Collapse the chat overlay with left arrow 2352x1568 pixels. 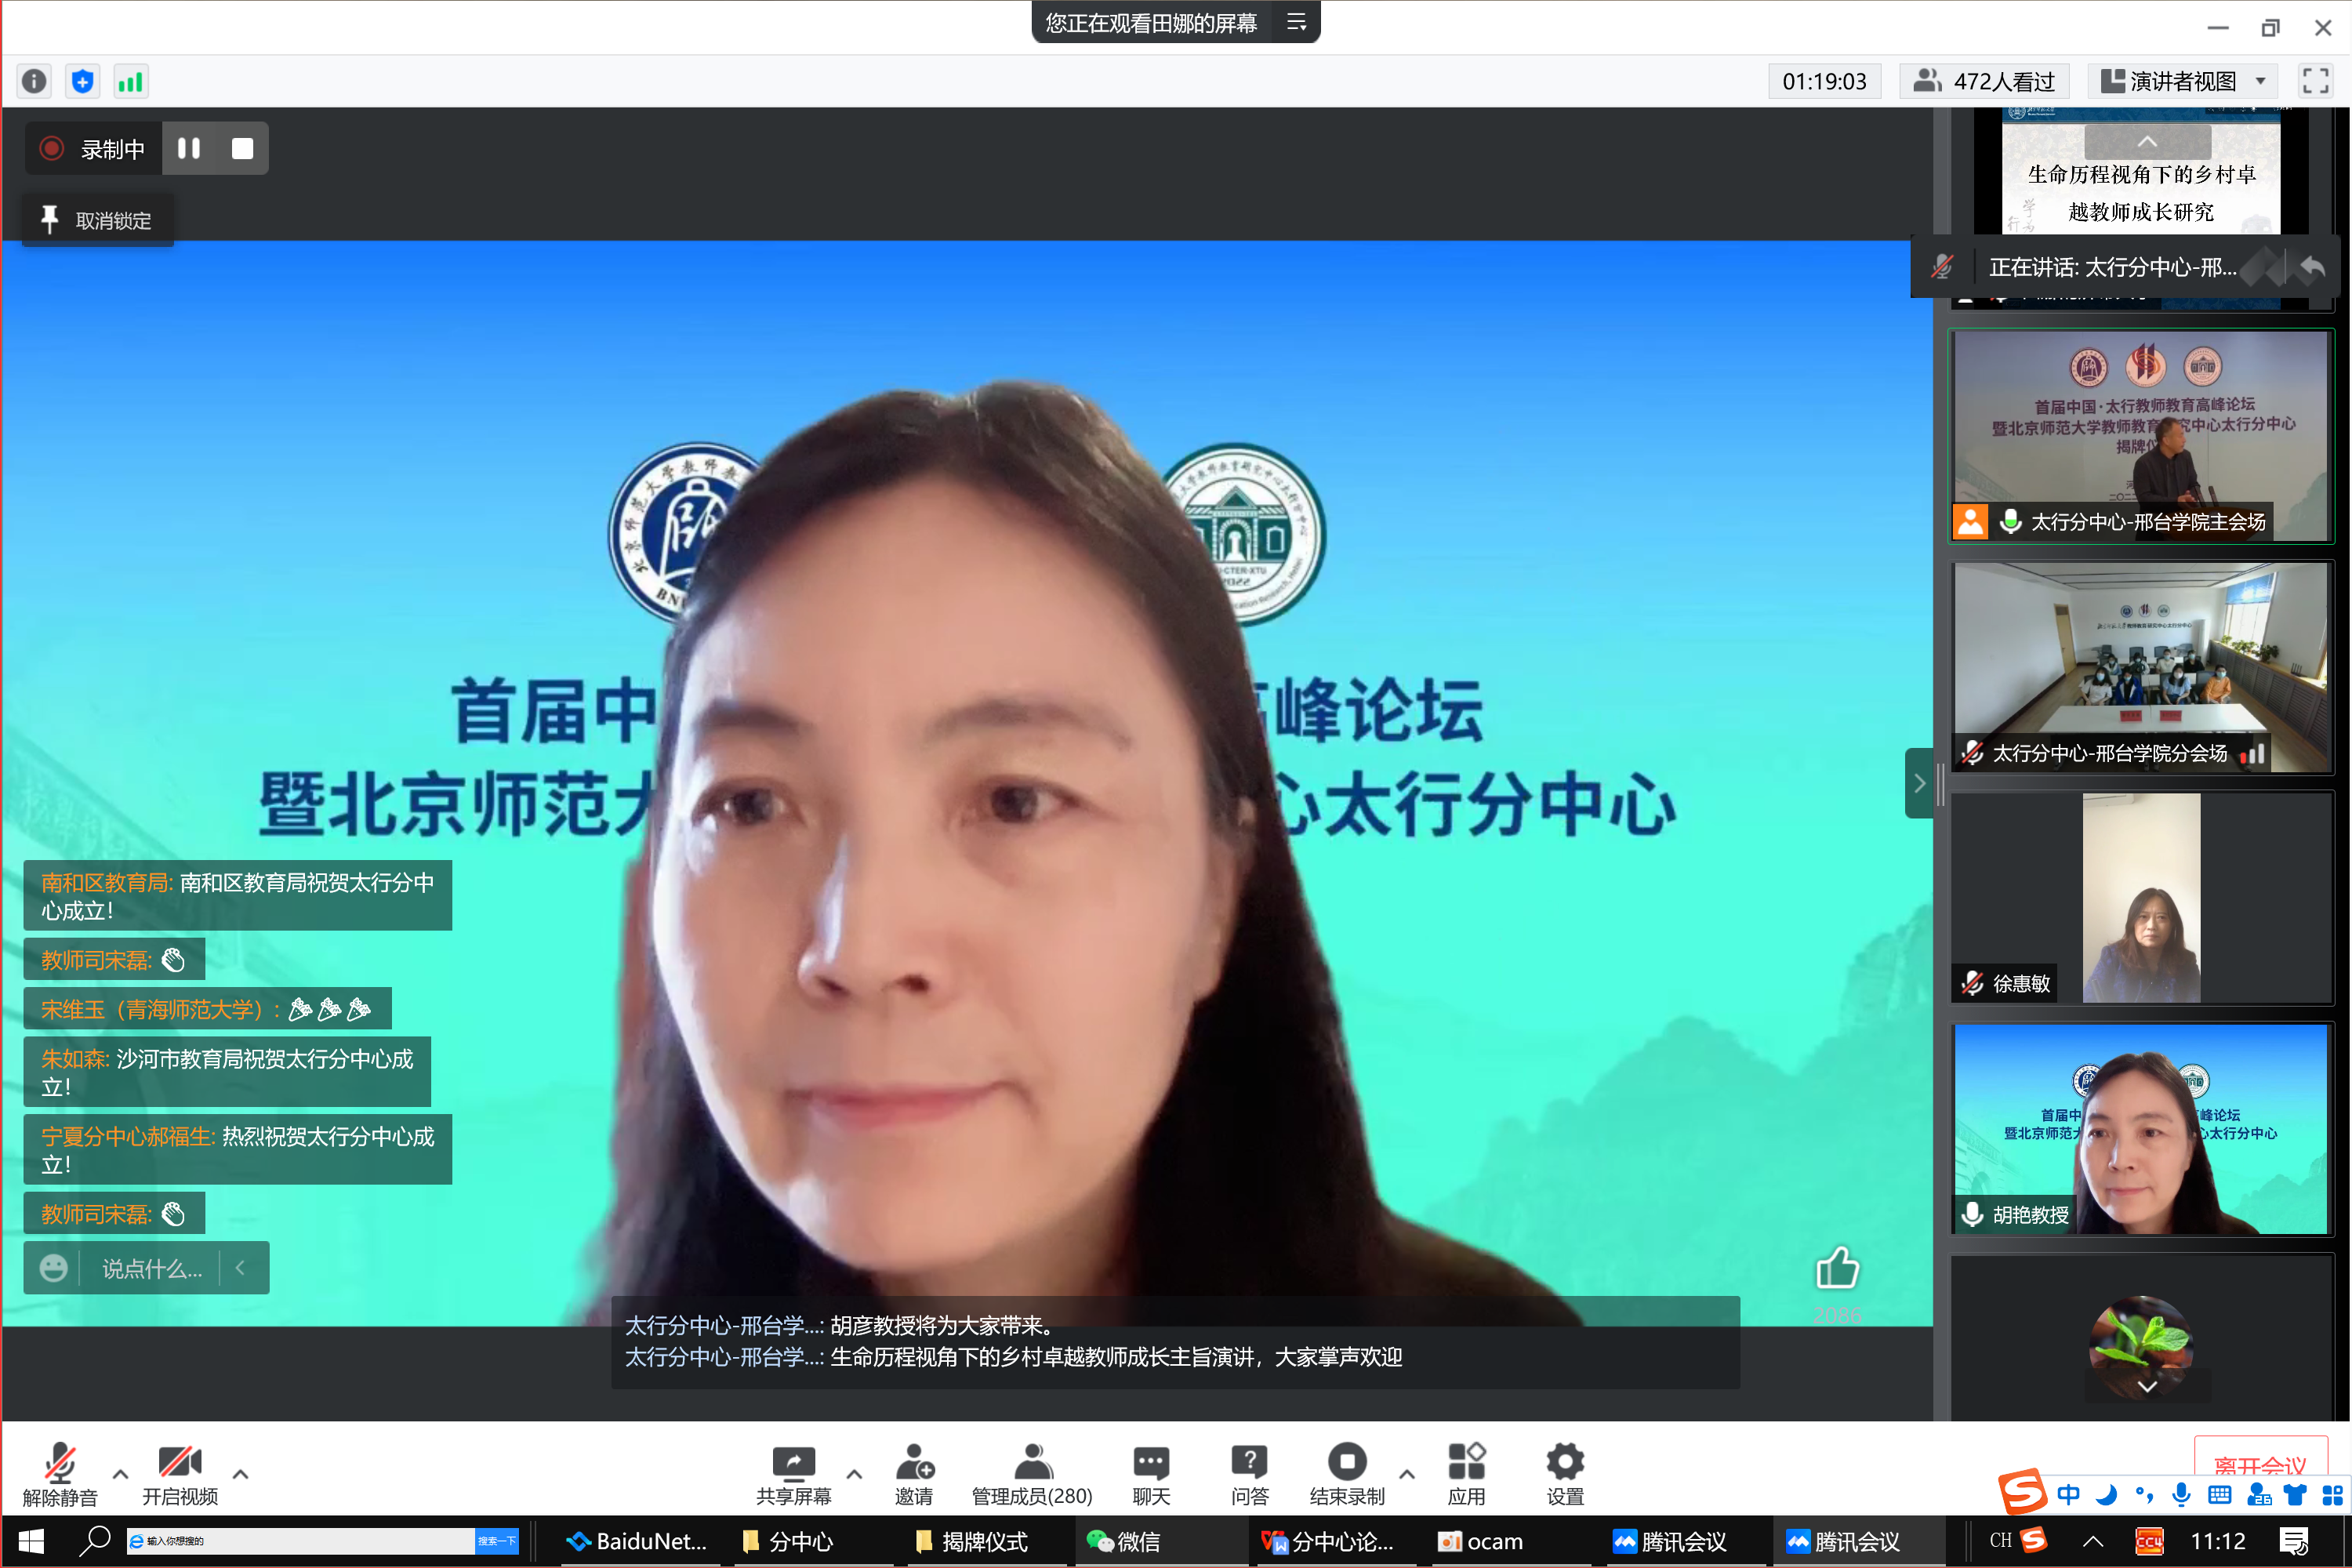(241, 1268)
